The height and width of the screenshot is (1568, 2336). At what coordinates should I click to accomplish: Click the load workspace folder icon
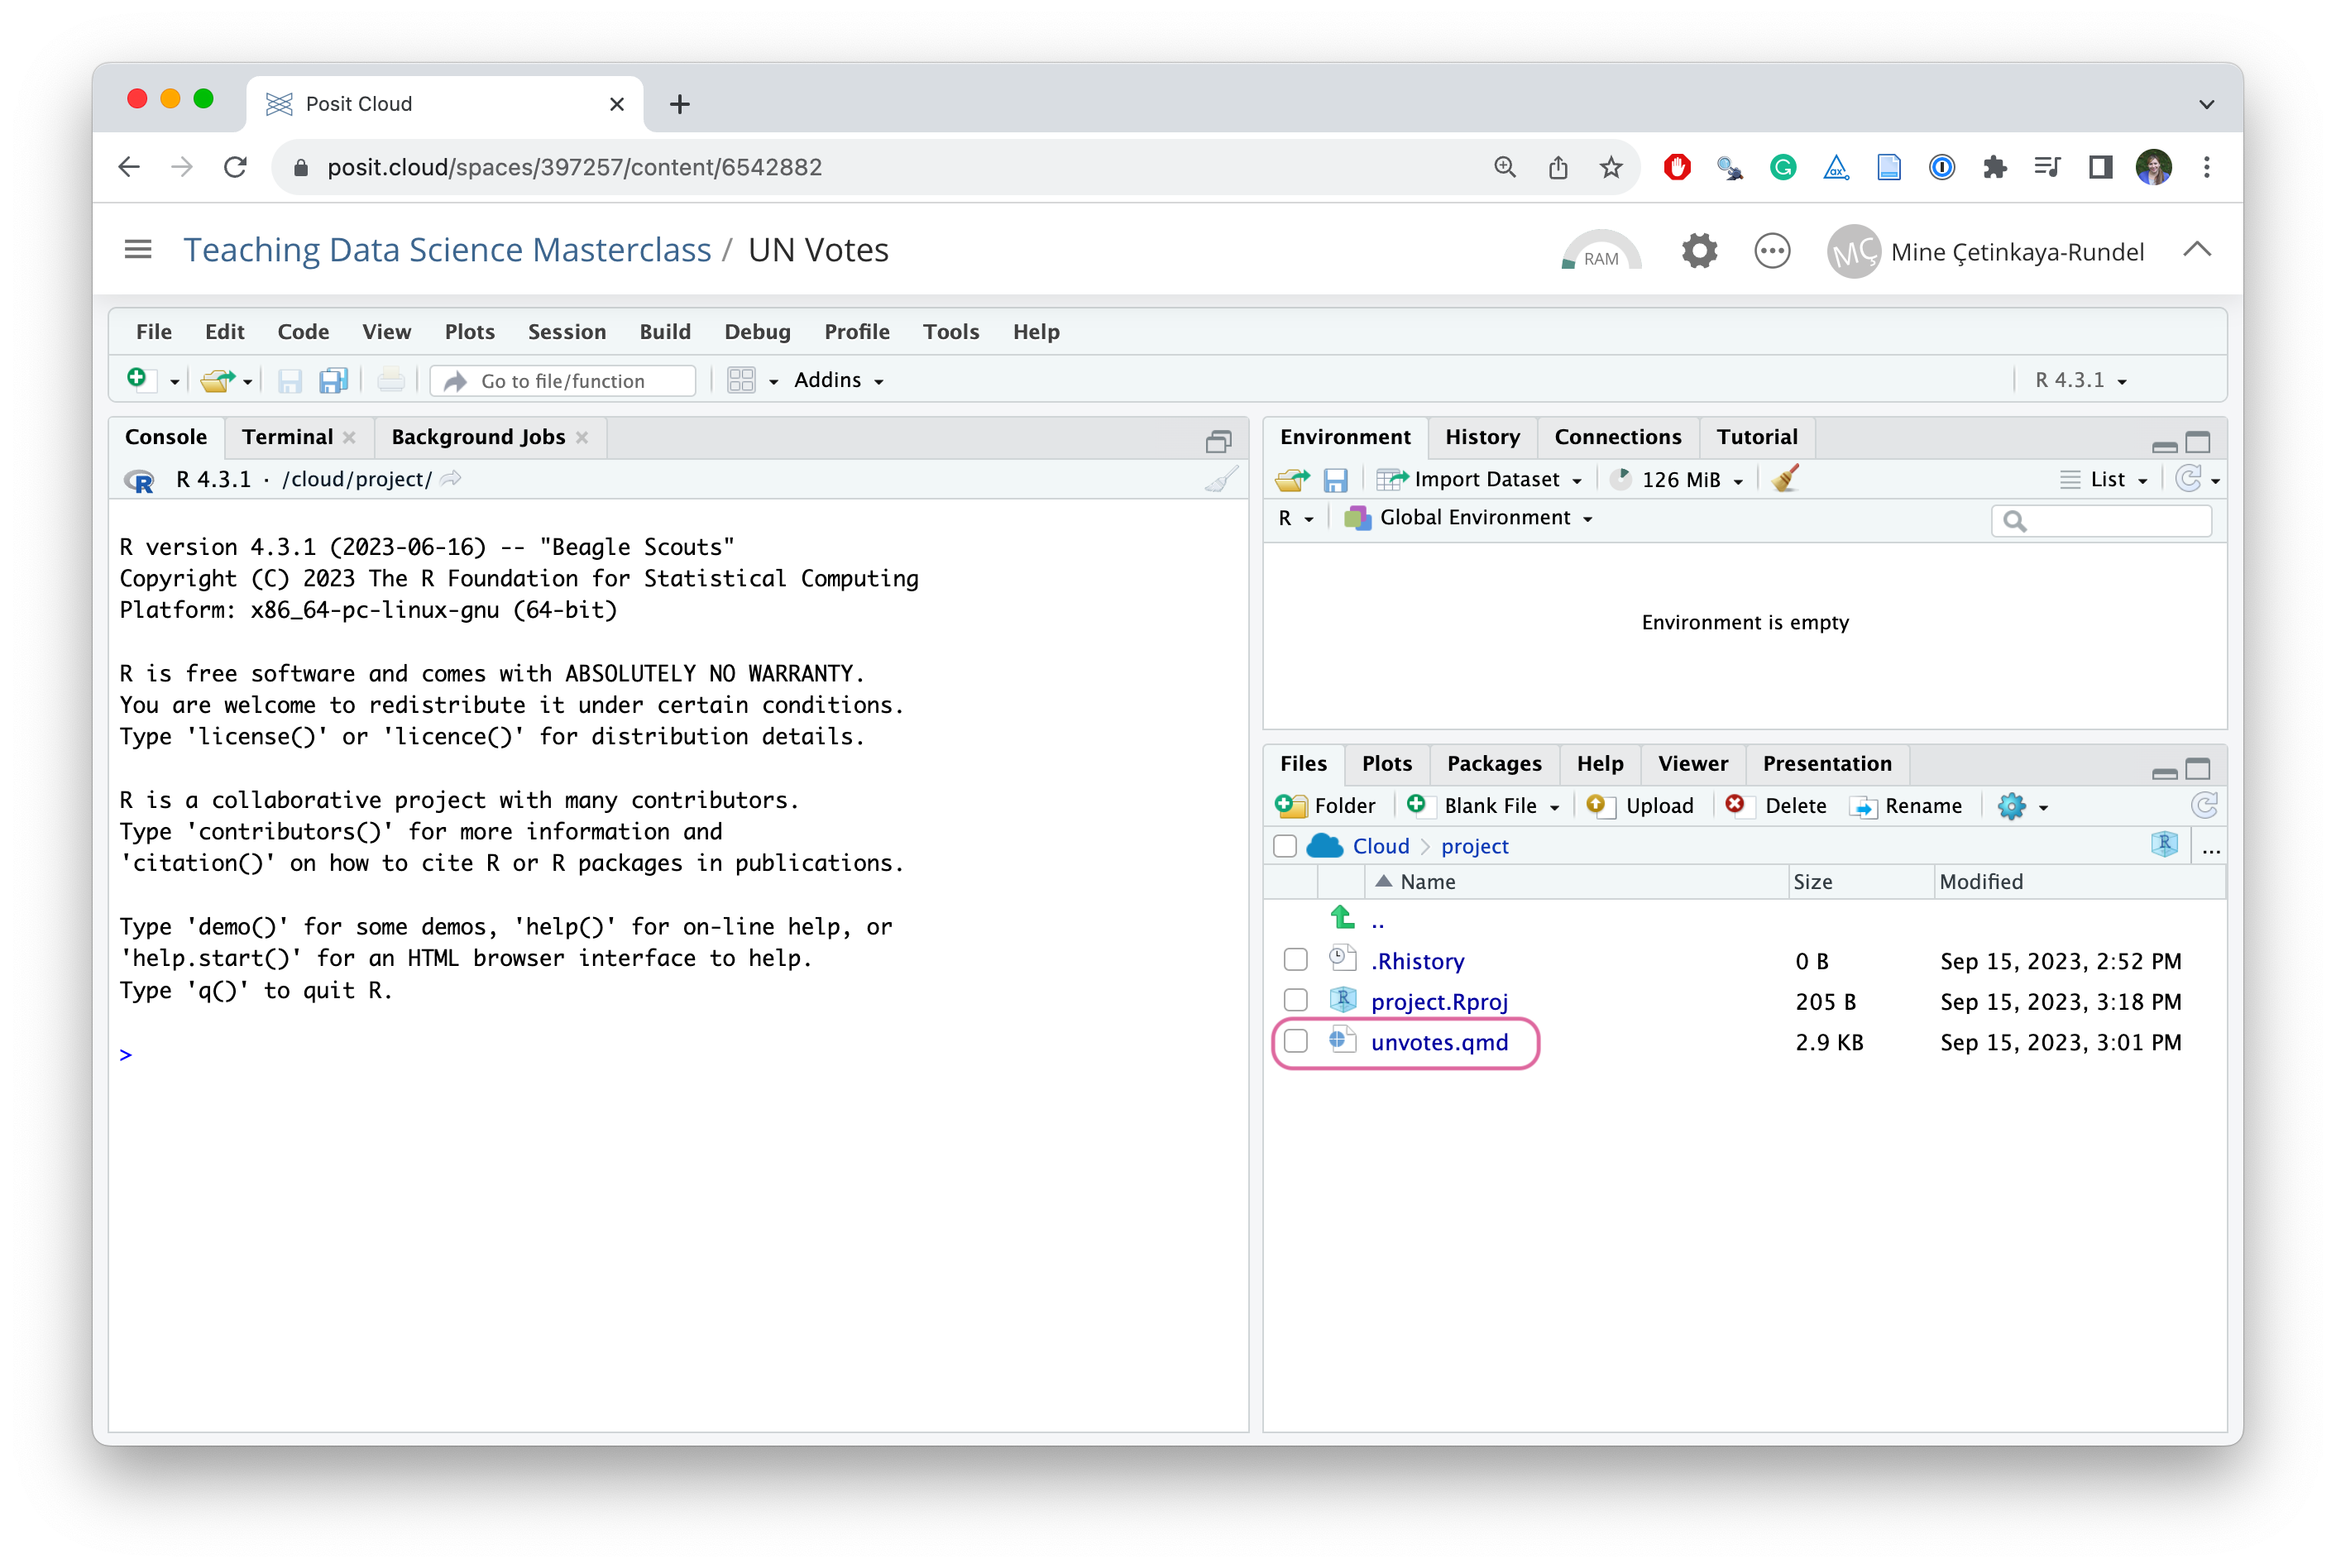point(1291,480)
